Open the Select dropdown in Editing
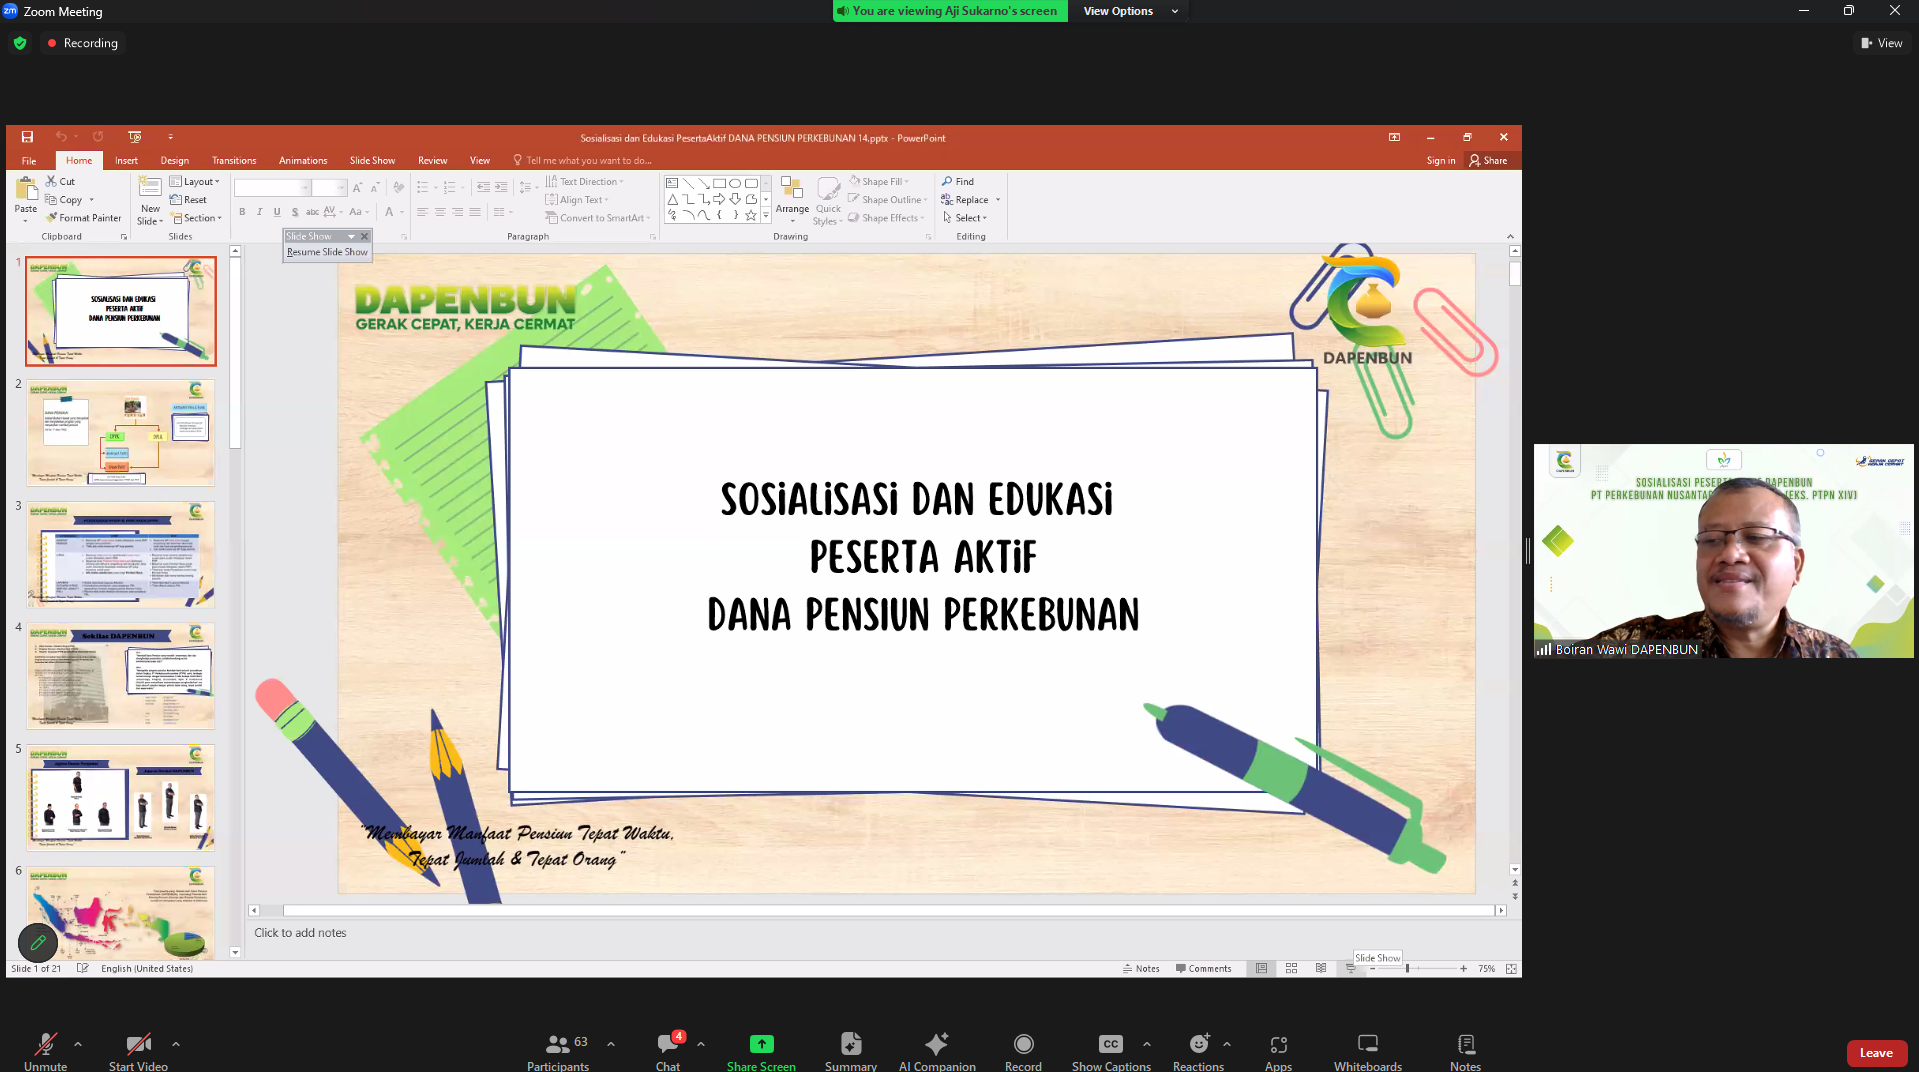 pos(965,218)
